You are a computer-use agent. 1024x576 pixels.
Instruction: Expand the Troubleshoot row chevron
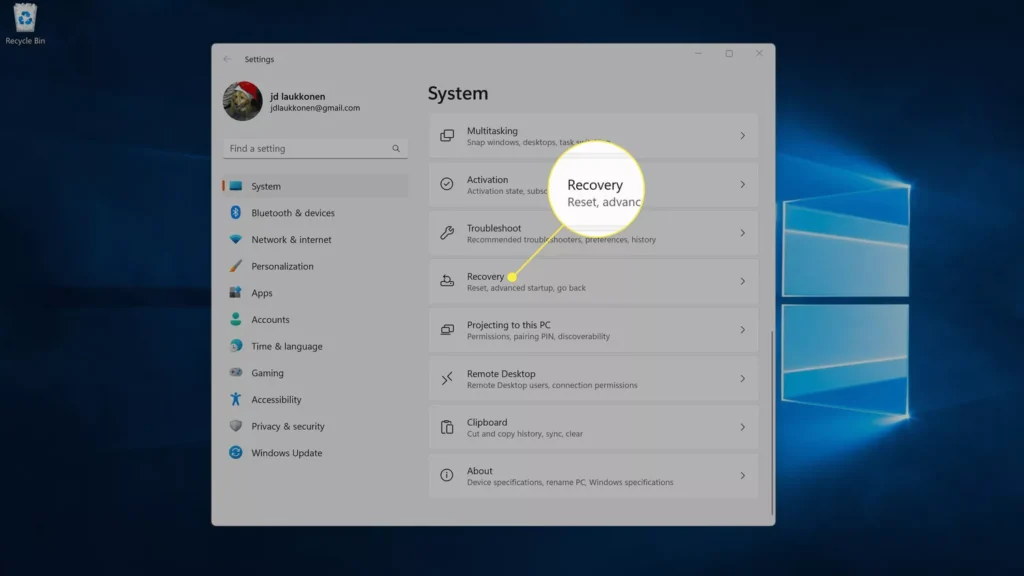[743, 233]
